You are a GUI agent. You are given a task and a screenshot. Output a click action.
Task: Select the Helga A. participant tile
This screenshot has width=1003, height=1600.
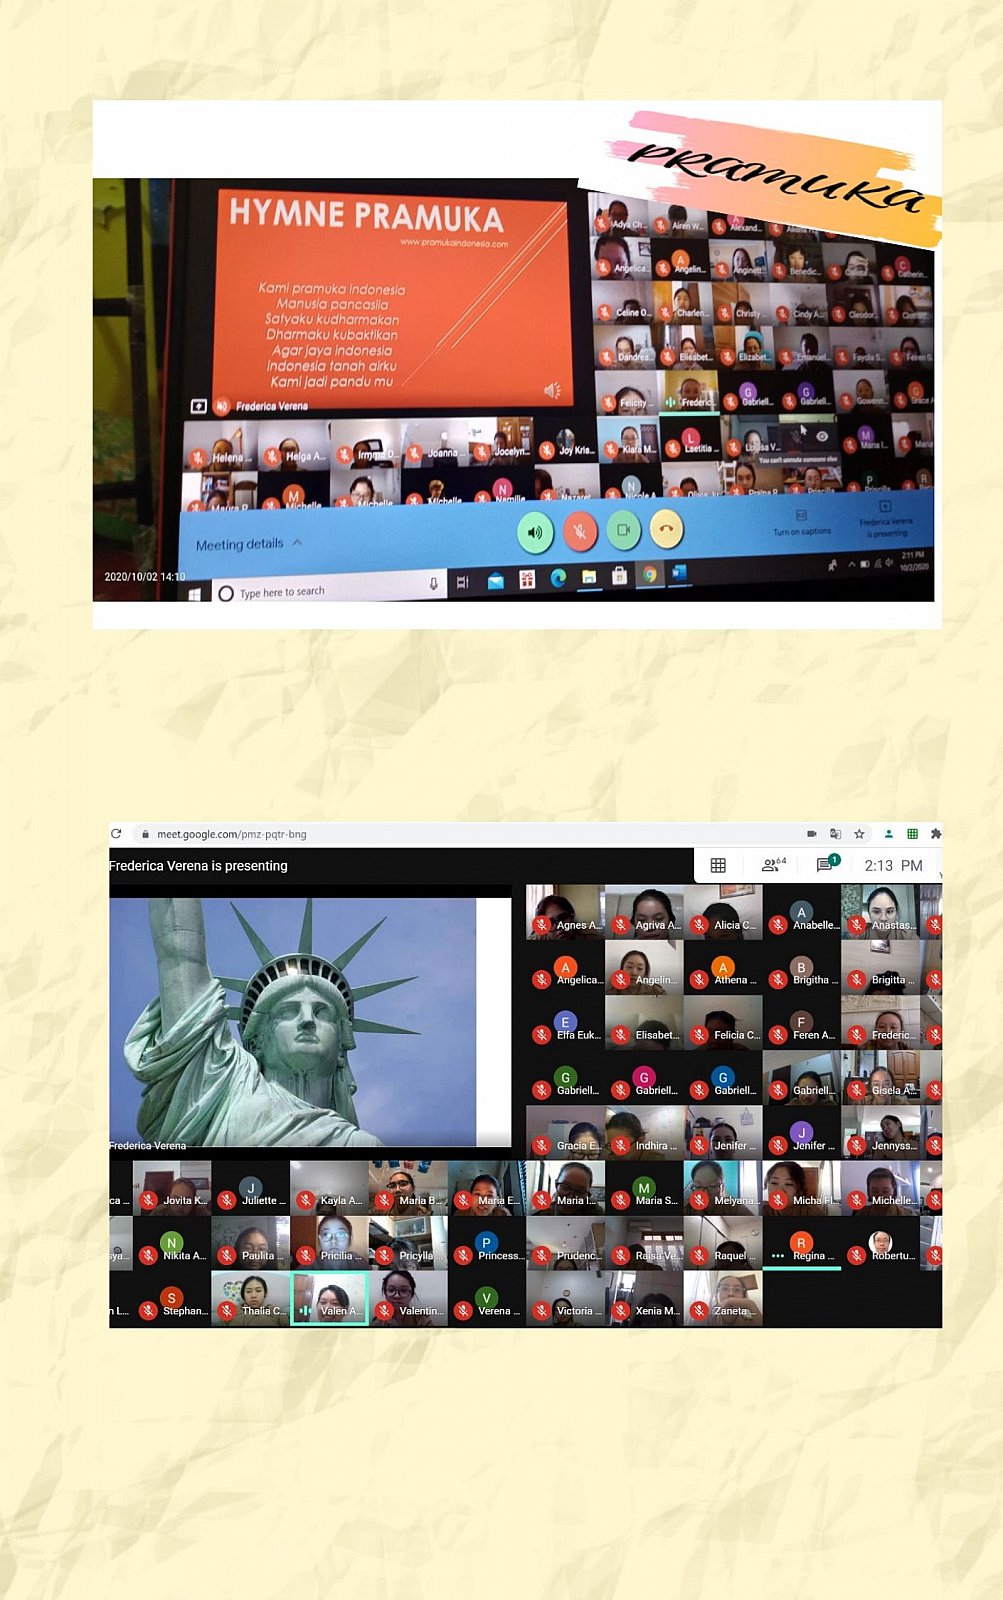click(x=294, y=443)
